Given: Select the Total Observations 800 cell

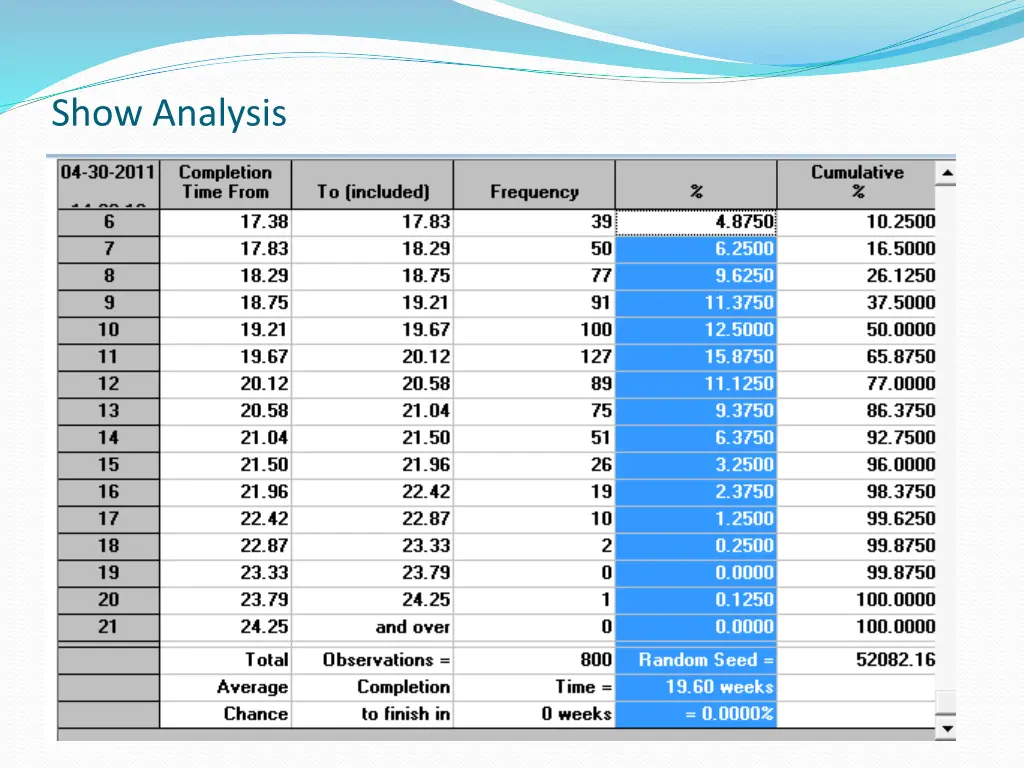Looking at the screenshot, I should point(534,660).
